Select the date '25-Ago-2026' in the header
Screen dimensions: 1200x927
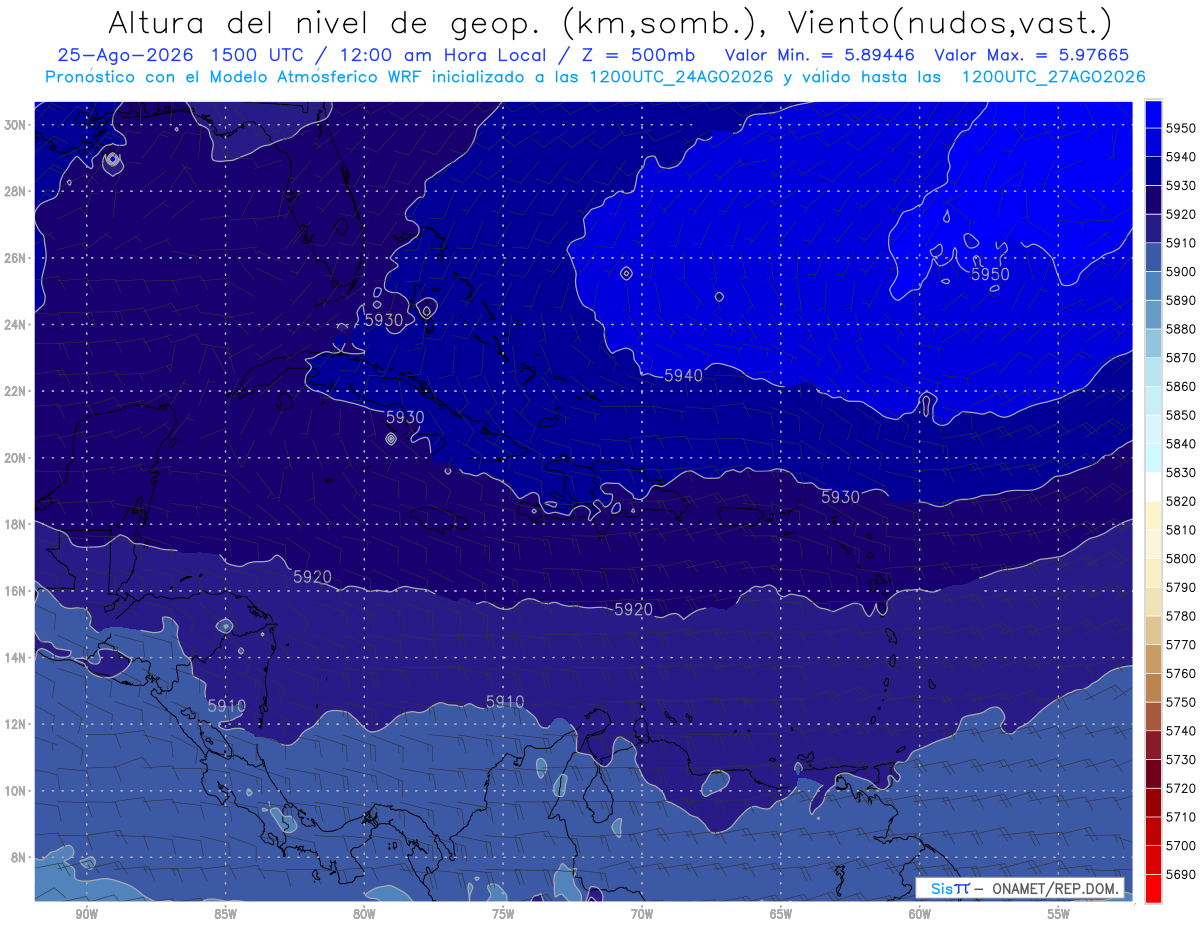[126, 56]
